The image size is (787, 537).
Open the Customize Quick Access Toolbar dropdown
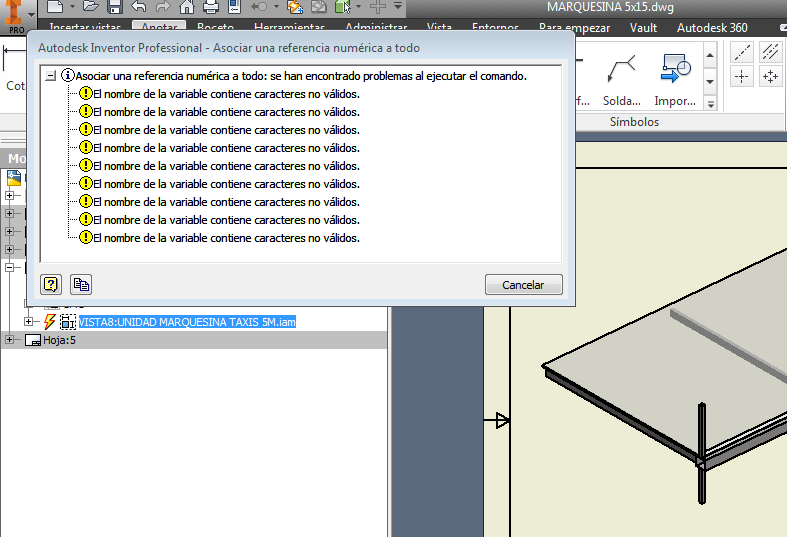point(398,6)
